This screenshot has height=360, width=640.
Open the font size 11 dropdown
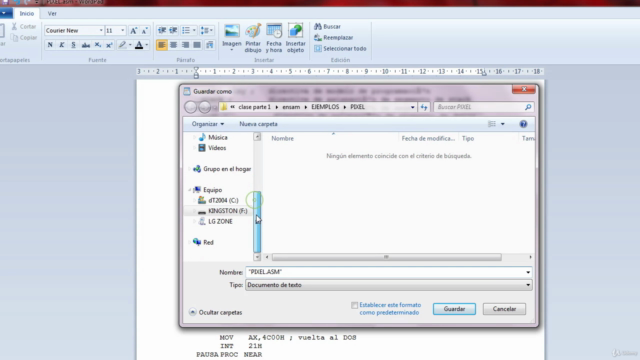[x=122, y=31]
